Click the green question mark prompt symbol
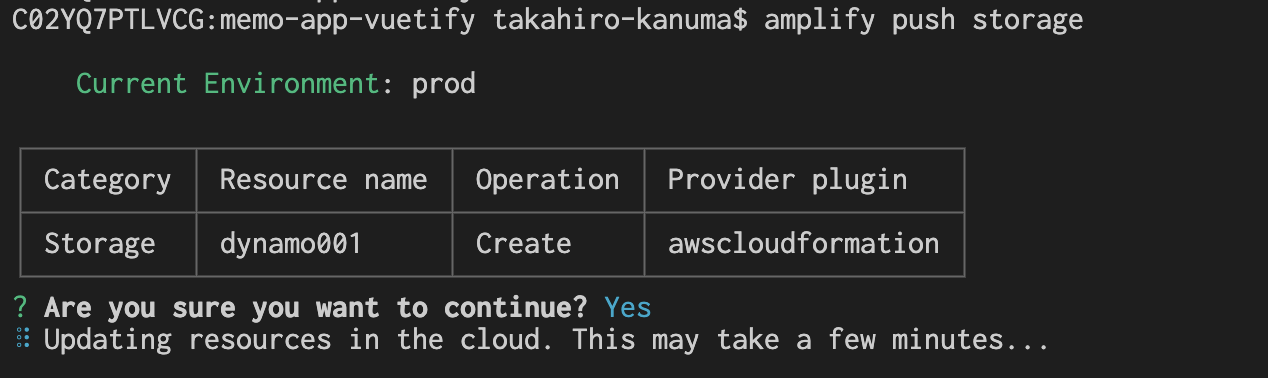This screenshot has height=378, width=1268. pyautogui.click(x=22, y=307)
